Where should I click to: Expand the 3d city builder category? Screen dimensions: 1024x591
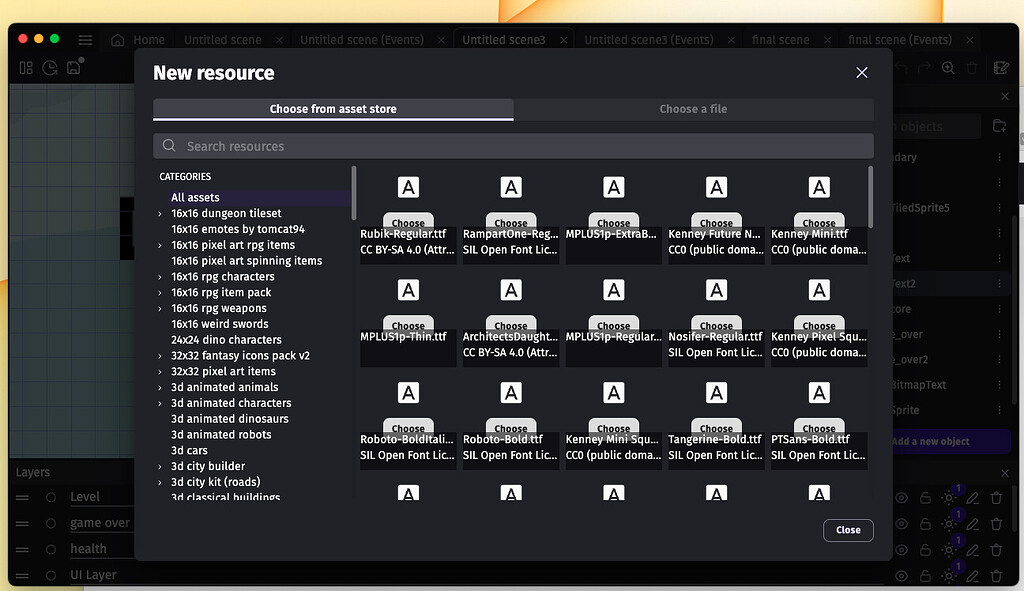click(160, 466)
